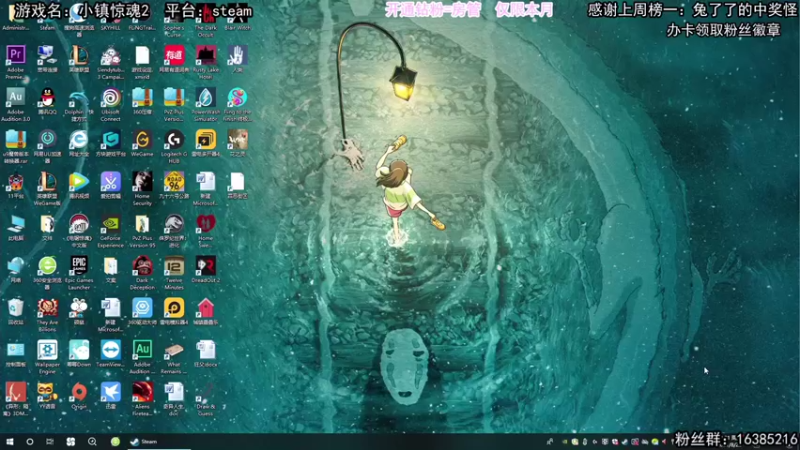Launch Tencent QQ penguin icon
Viewport: 800px width, 450px height.
point(47,96)
